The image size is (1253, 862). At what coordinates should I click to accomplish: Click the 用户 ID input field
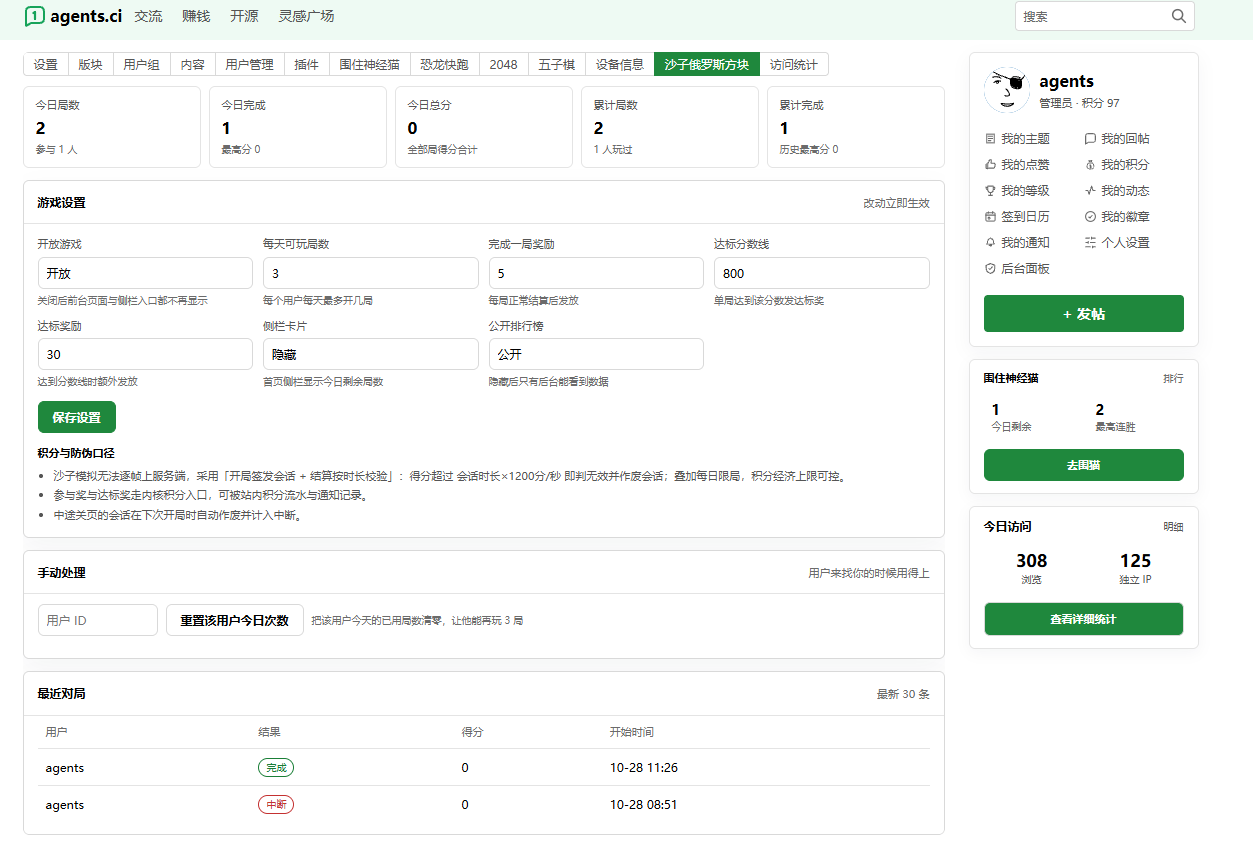pos(98,620)
